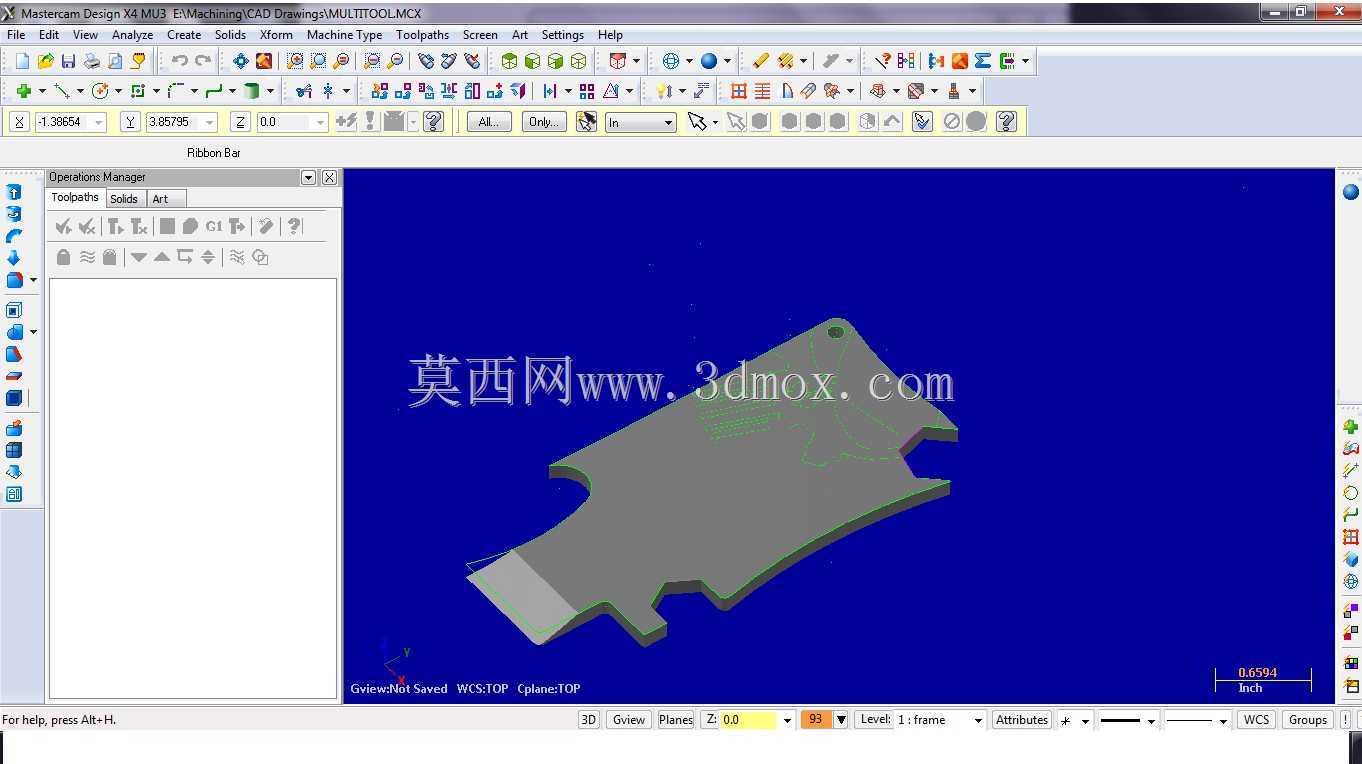Viewport: 1362px width, 764px height.
Task: Open the line width dropdown
Action: pos(1151,720)
